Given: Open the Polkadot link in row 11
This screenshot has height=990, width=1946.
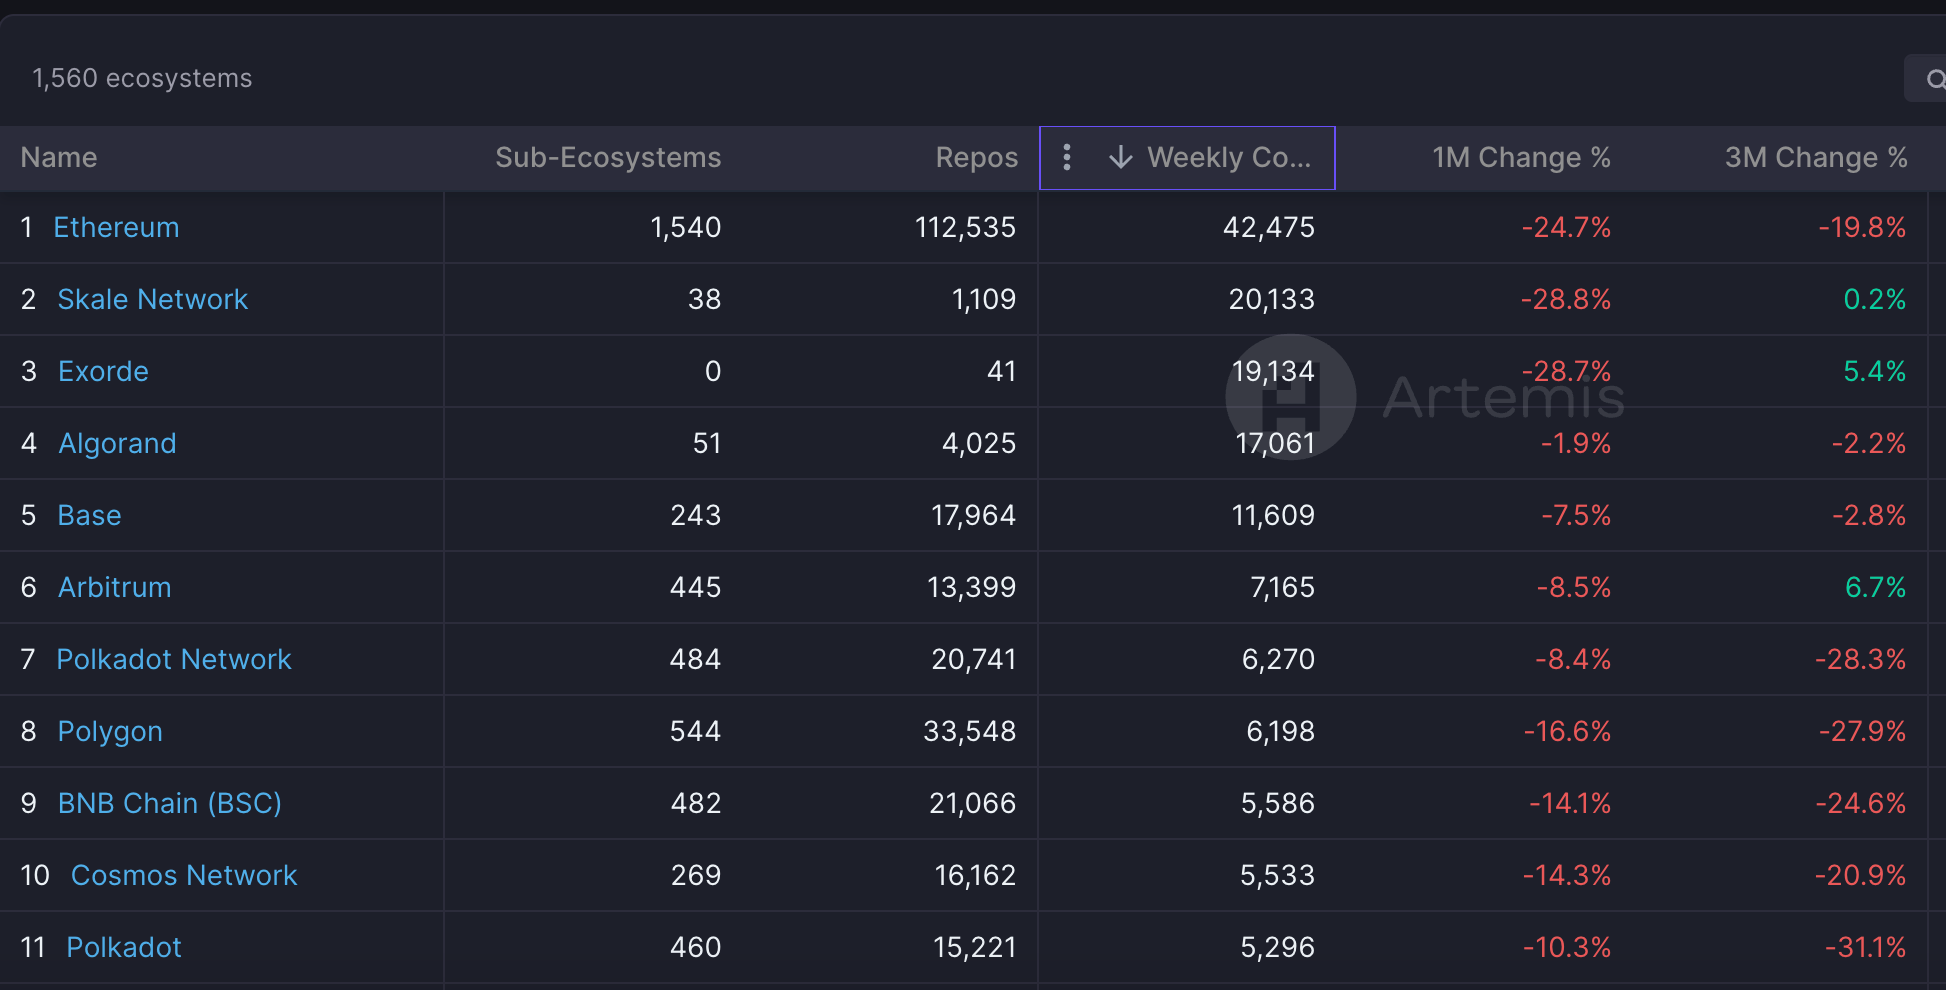Looking at the screenshot, I should coord(124,947).
